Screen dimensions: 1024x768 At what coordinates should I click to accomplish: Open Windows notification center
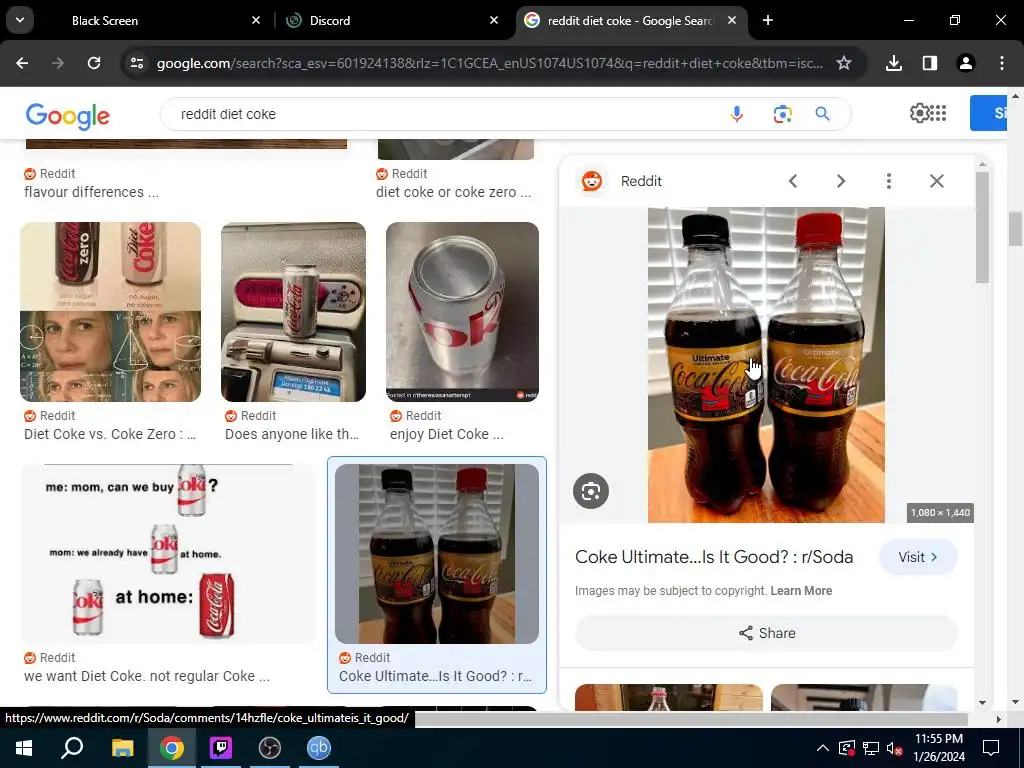[x=991, y=748]
